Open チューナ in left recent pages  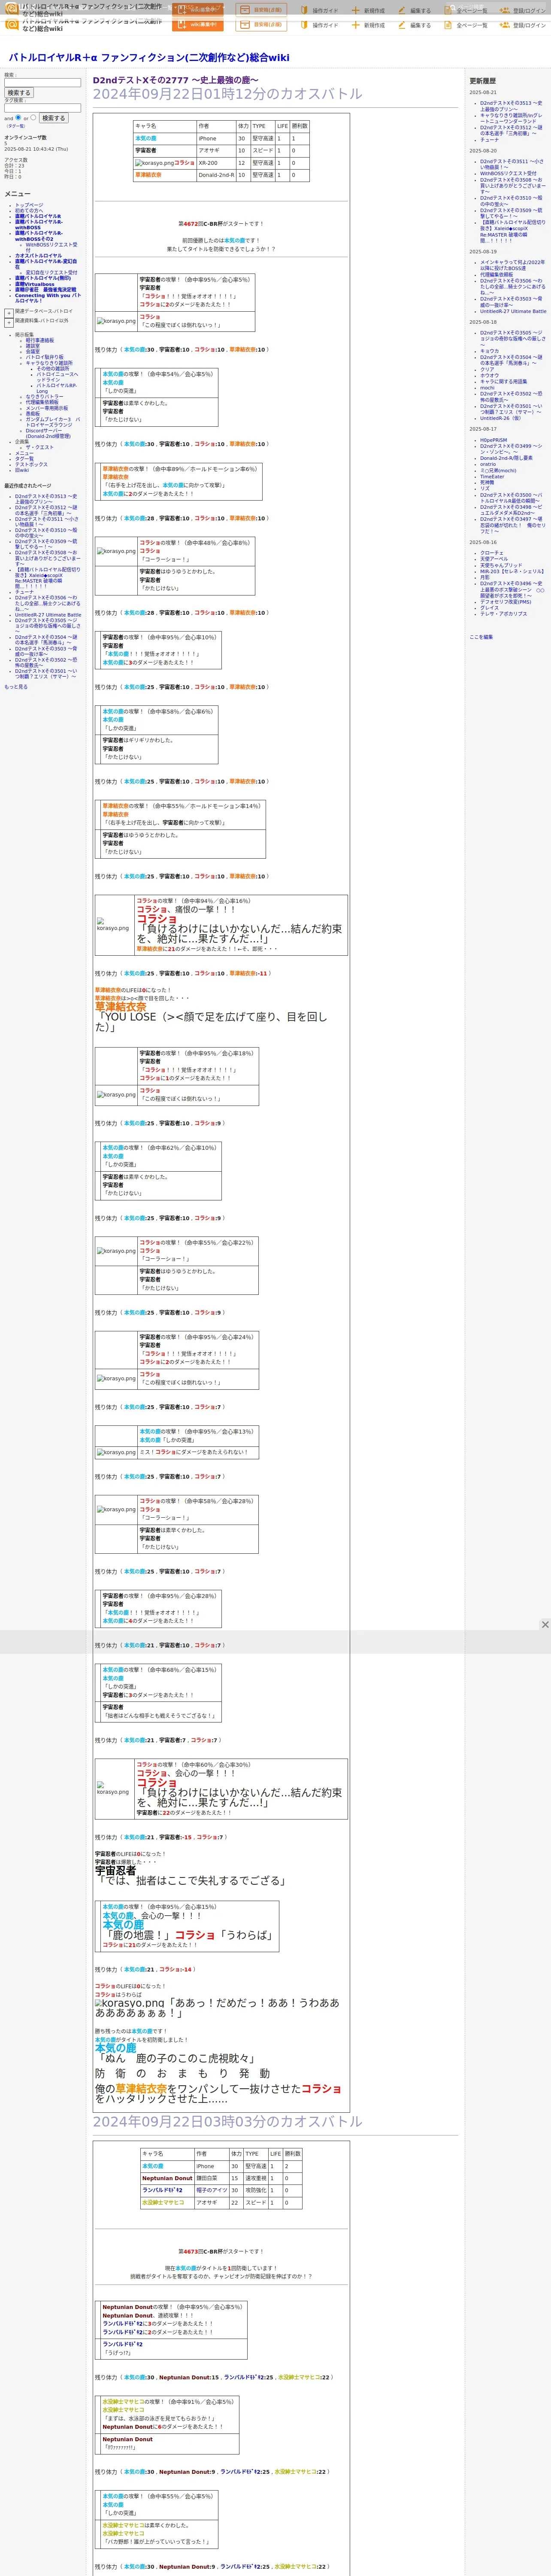pyautogui.click(x=24, y=592)
